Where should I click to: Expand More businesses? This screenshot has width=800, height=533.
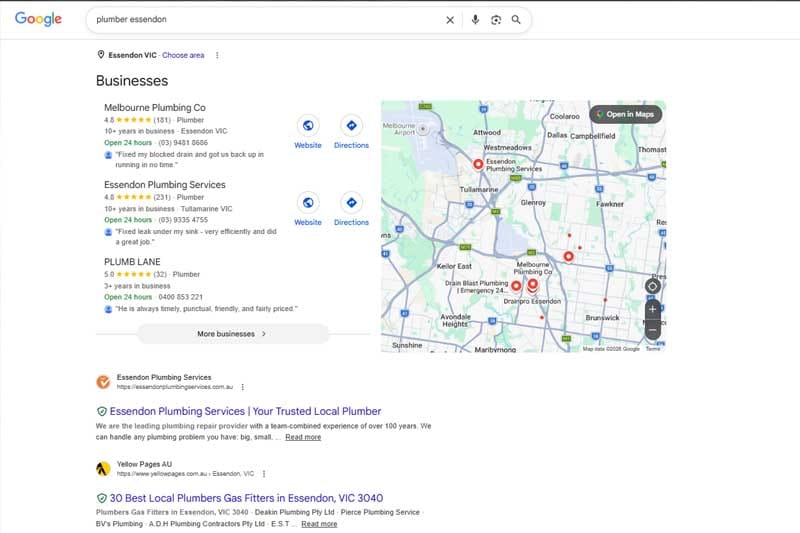233,334
